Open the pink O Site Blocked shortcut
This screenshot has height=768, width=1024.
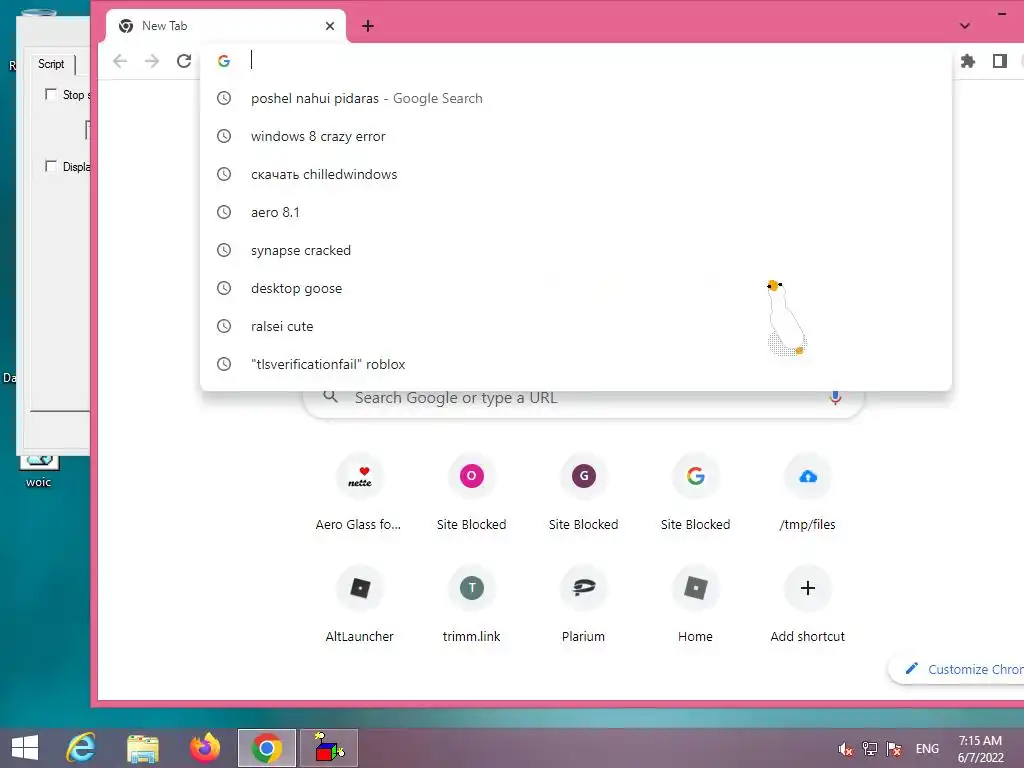[x=472, y=493]
